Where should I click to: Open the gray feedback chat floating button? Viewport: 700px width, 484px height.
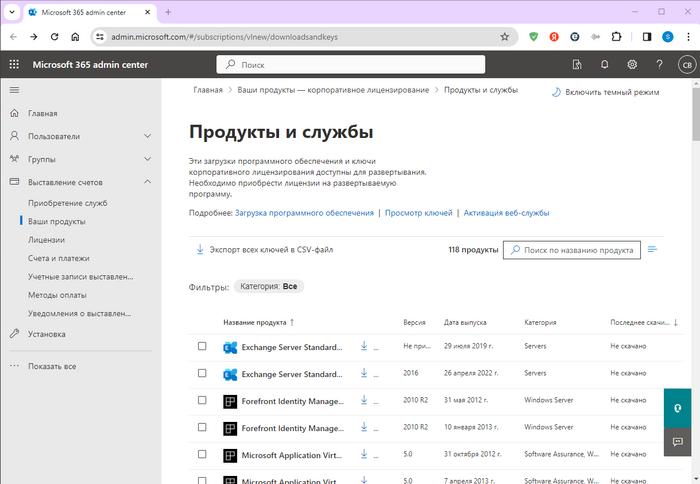tap(679, 441)
